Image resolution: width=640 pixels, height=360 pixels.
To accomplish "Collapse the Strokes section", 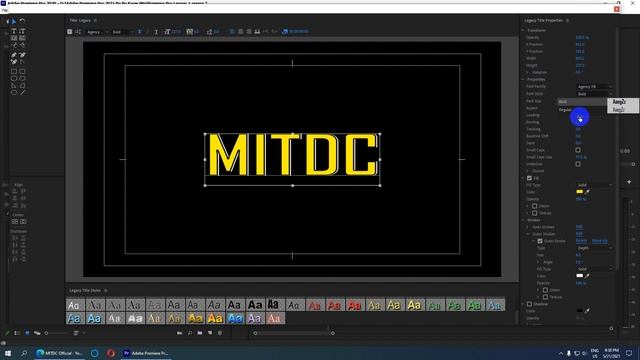I will pos(523,220).
